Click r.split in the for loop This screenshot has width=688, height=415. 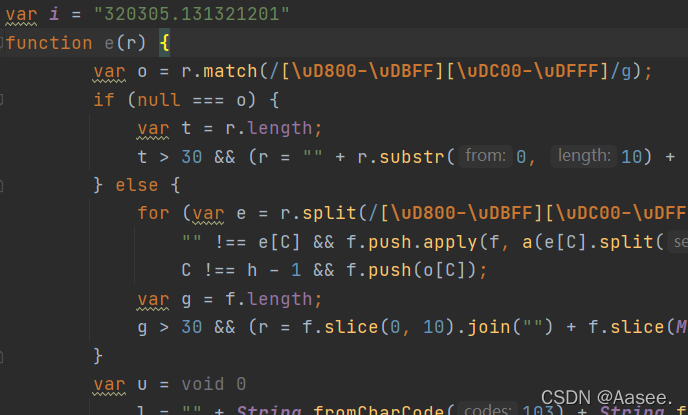(x=318, y=213)
